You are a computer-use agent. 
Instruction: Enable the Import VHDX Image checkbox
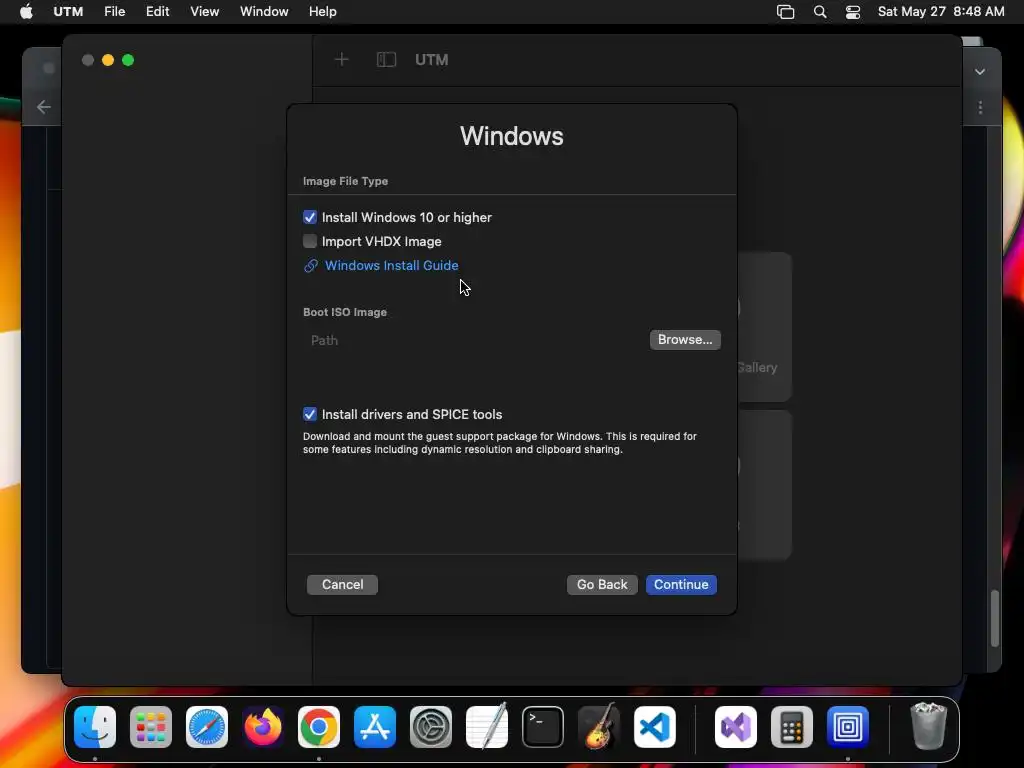click(x=310, y=242)
